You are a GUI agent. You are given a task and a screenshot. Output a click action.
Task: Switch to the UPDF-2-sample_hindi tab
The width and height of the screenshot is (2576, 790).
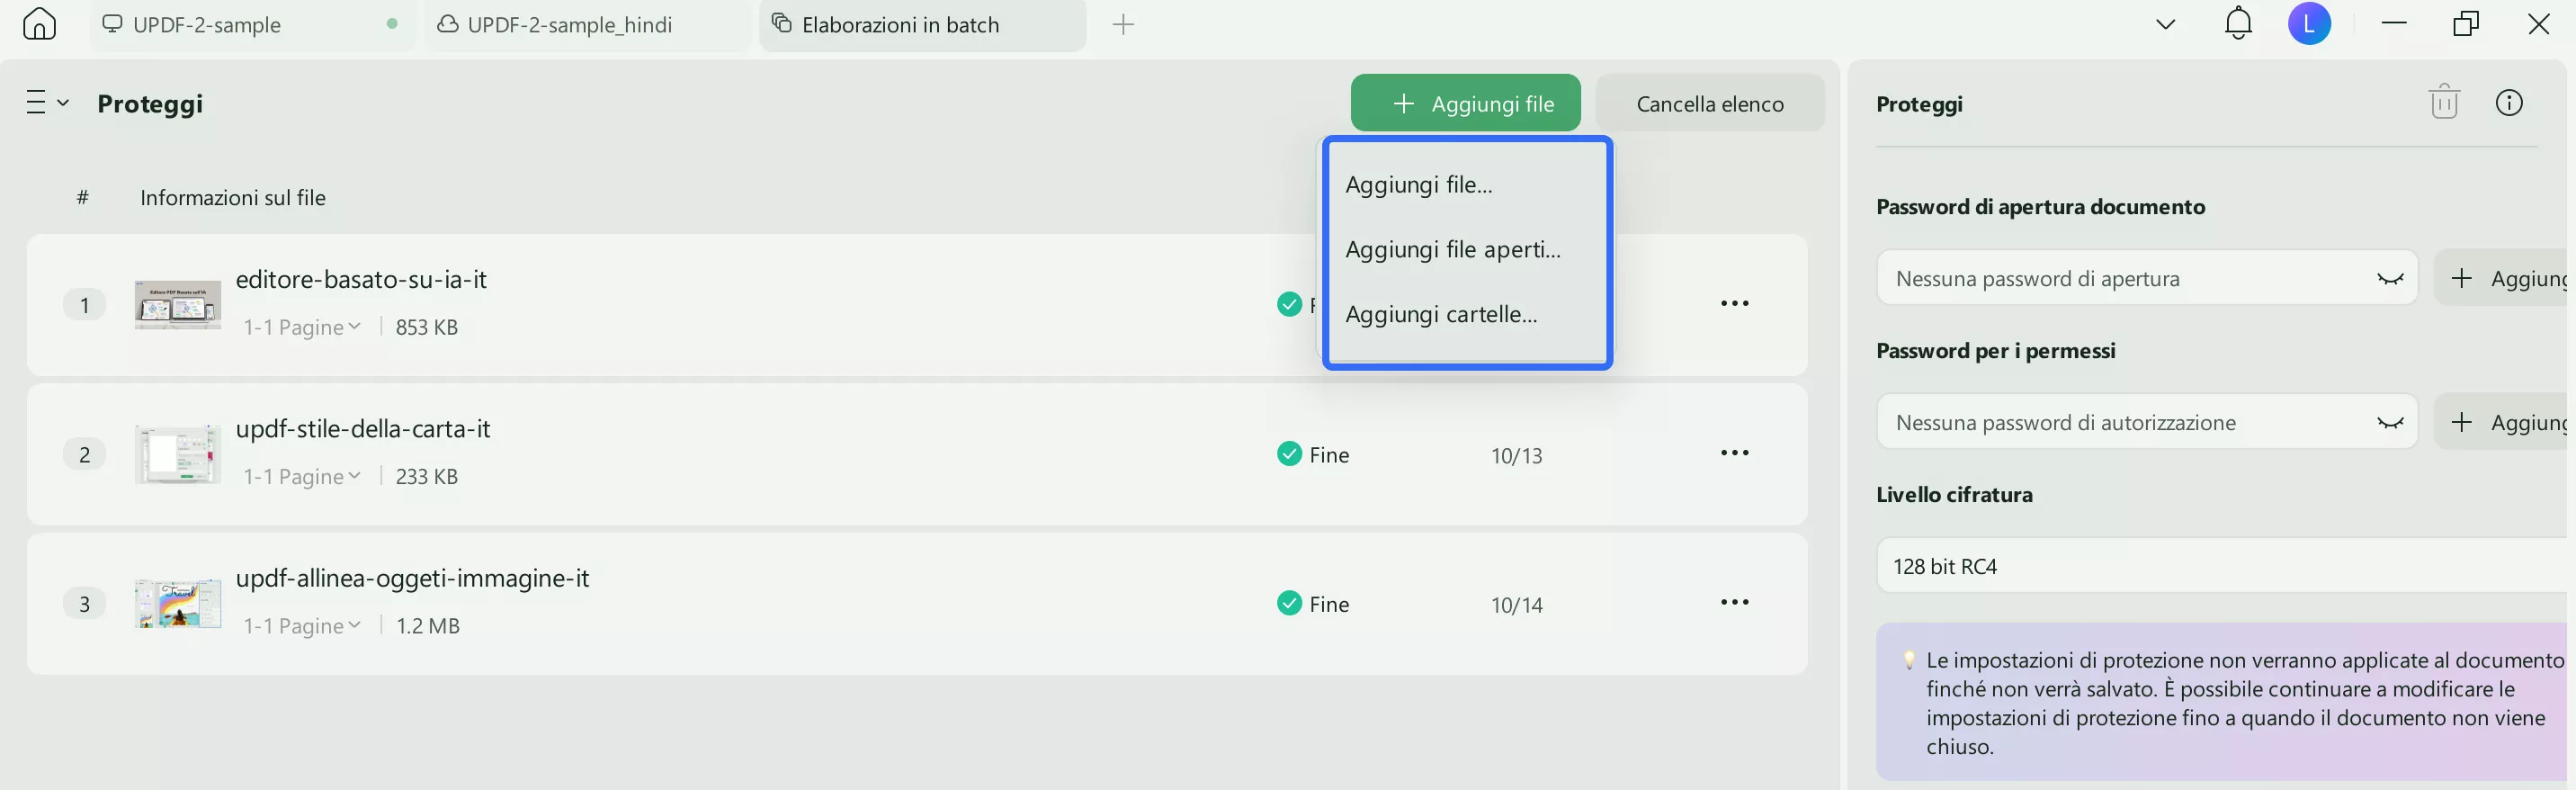click(x=569, y=25)
